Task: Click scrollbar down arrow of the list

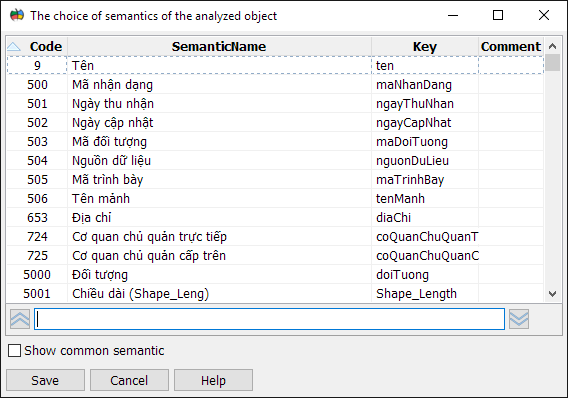Action: [552, 294]
